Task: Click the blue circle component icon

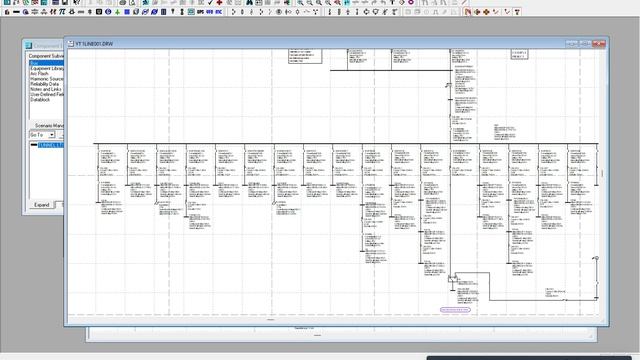Action: [108, 12]
